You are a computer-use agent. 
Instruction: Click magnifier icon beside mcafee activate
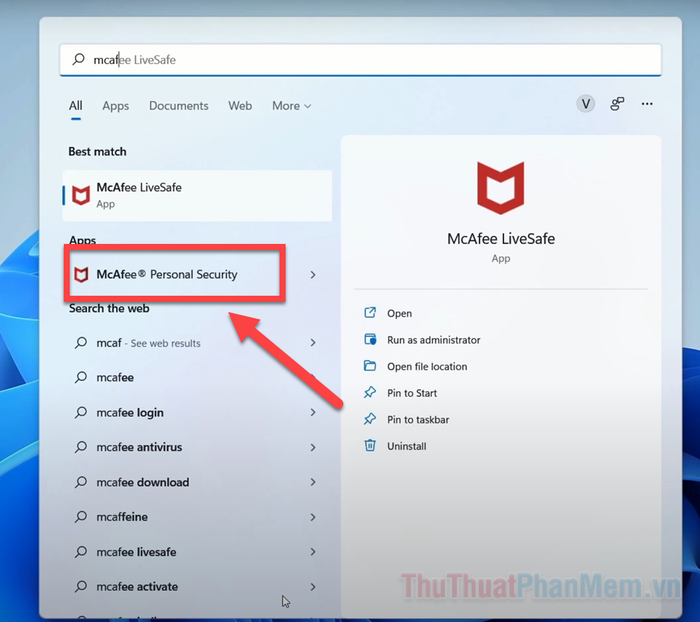pyautogui.click(x=81, y=586)
